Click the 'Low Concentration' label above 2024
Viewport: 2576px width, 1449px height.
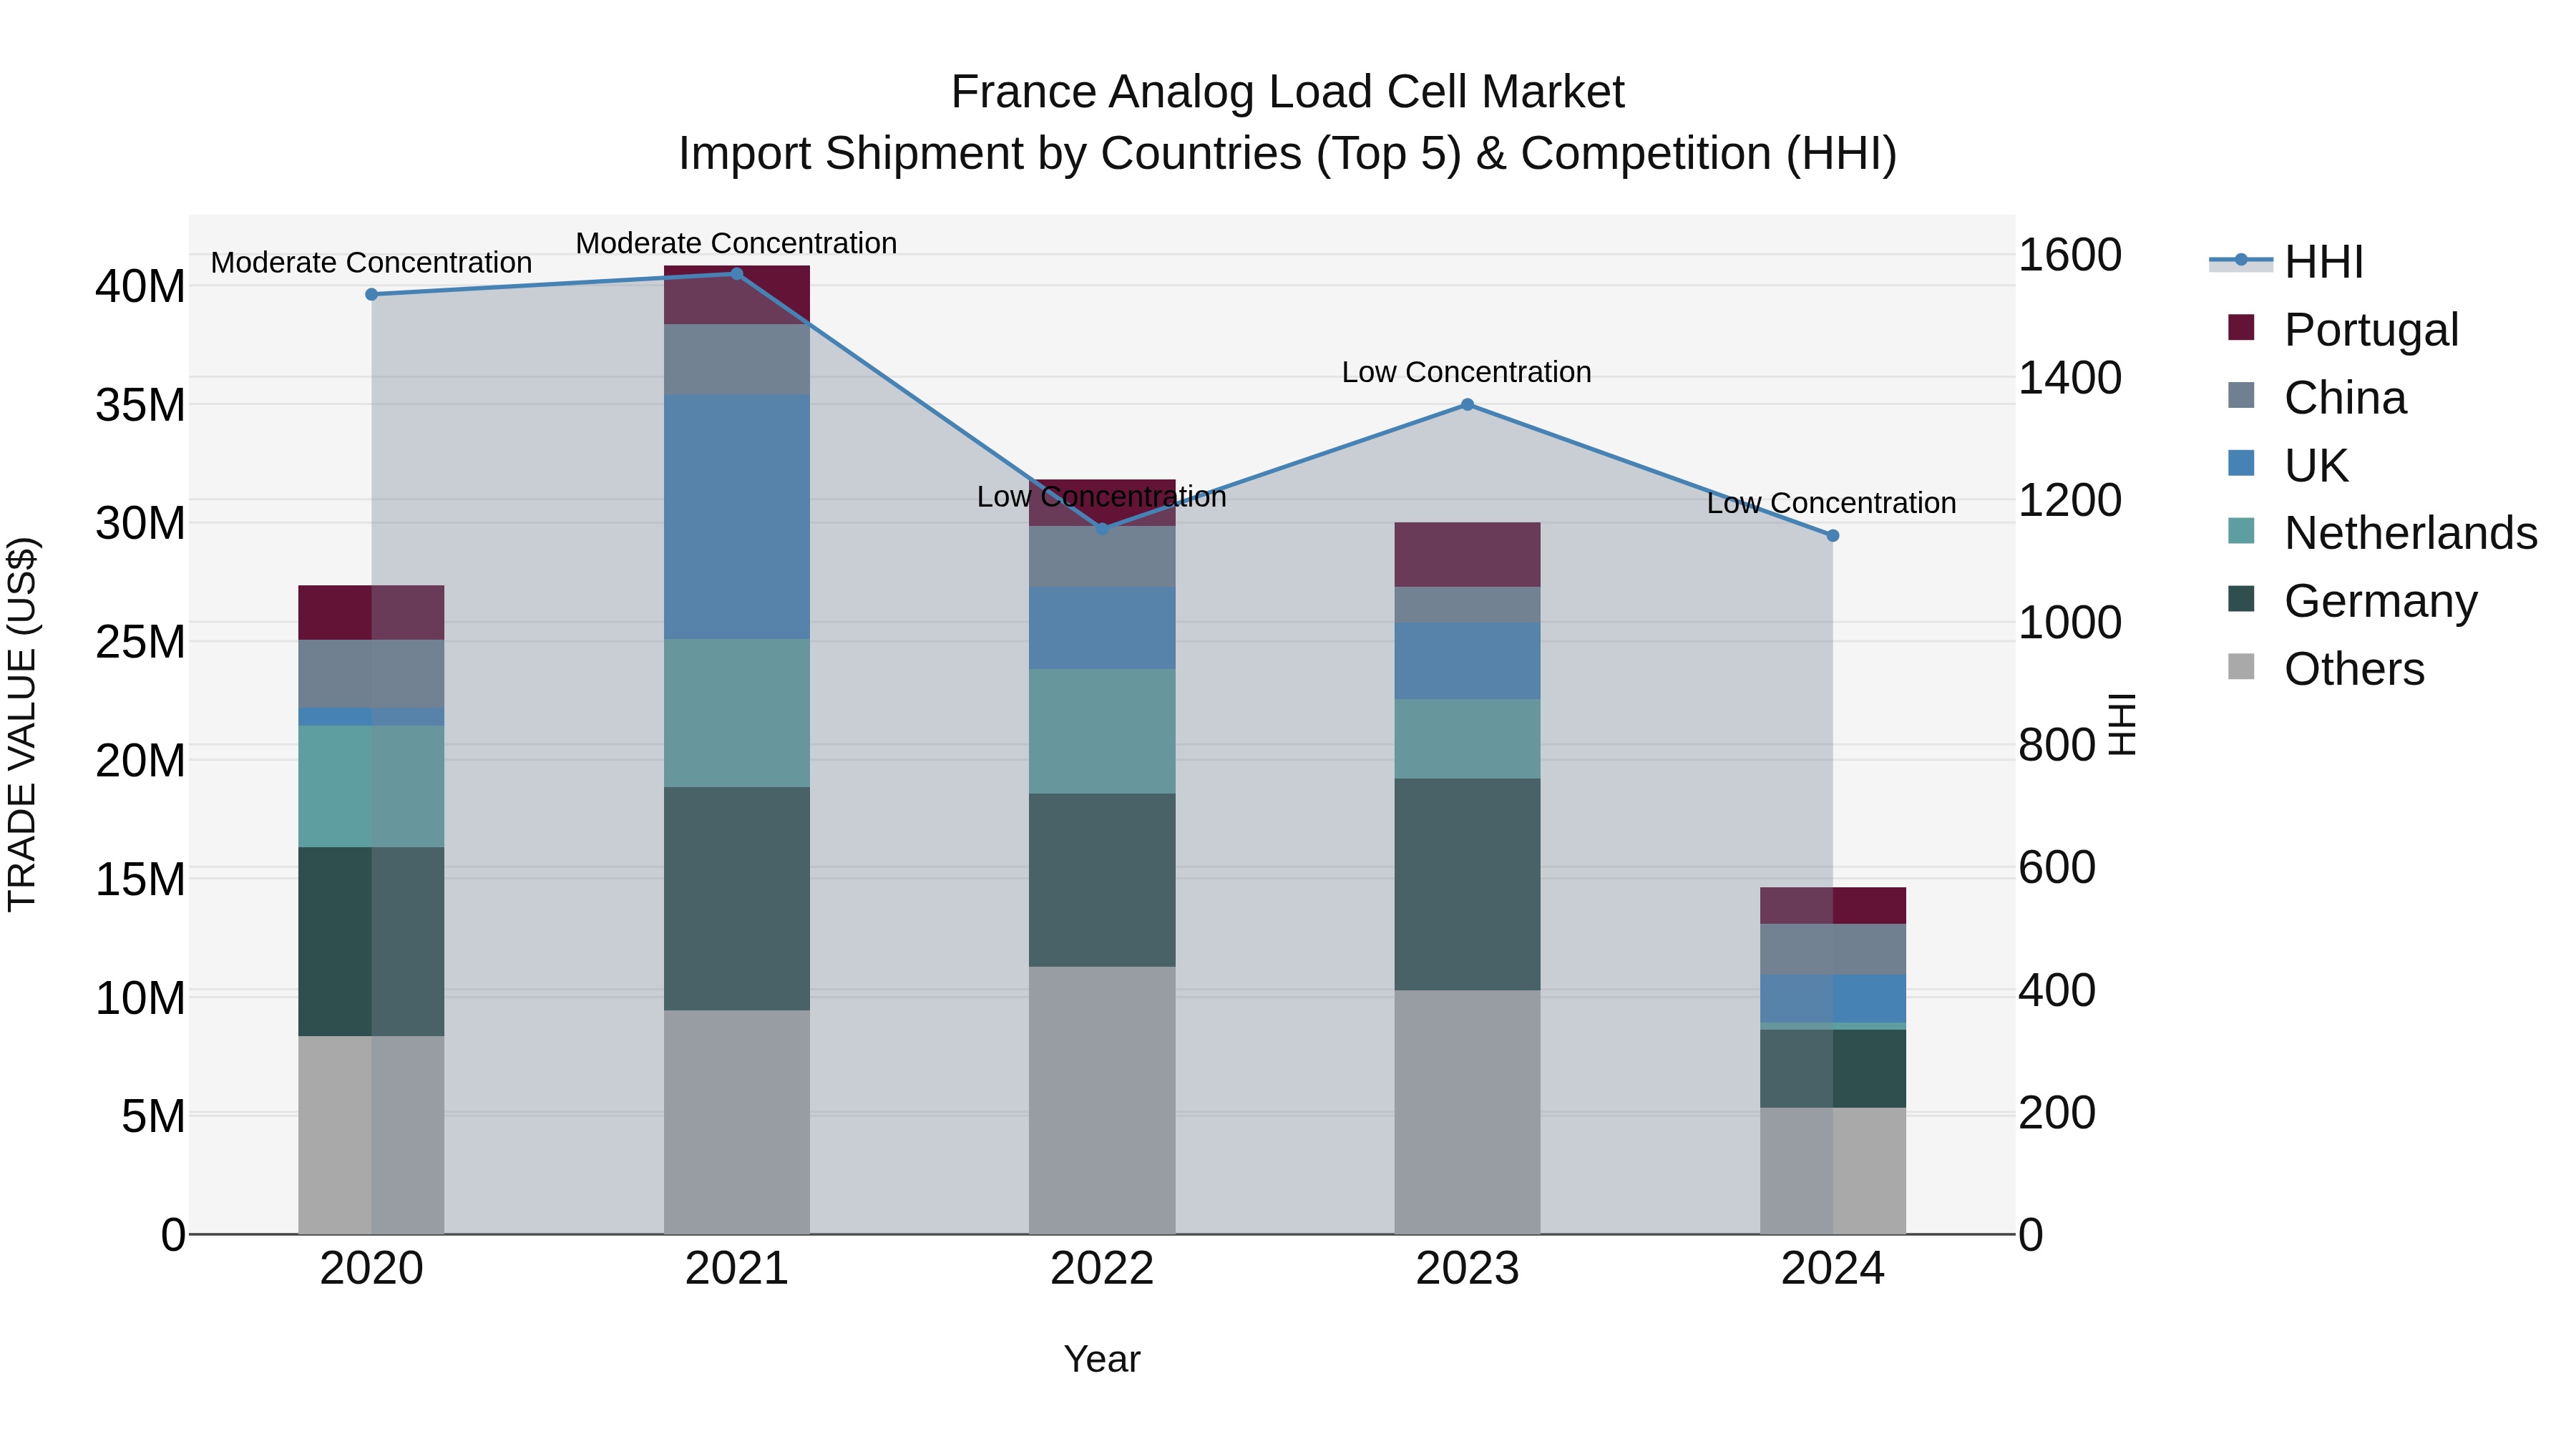pos(1832,503)
